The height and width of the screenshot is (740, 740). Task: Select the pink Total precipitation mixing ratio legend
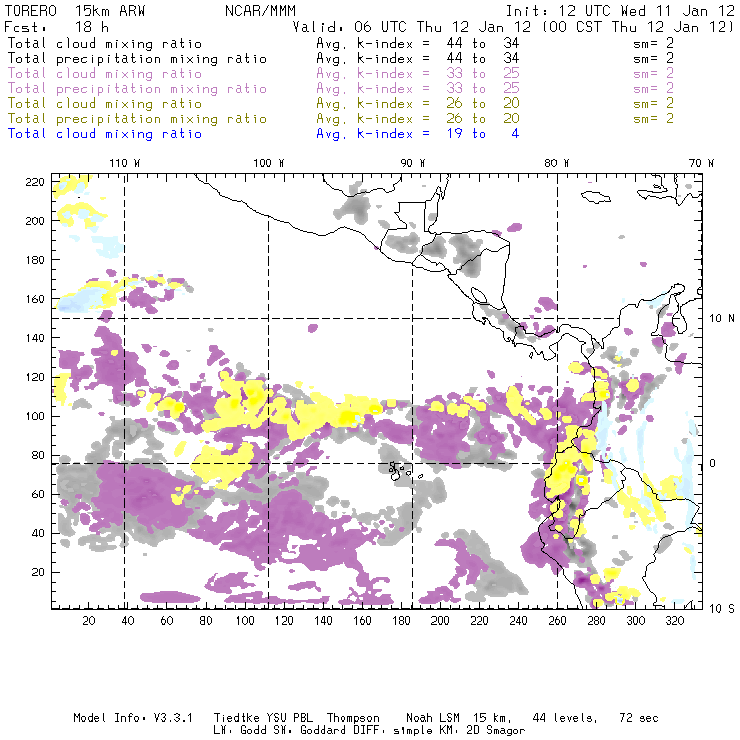click(137, 88)
